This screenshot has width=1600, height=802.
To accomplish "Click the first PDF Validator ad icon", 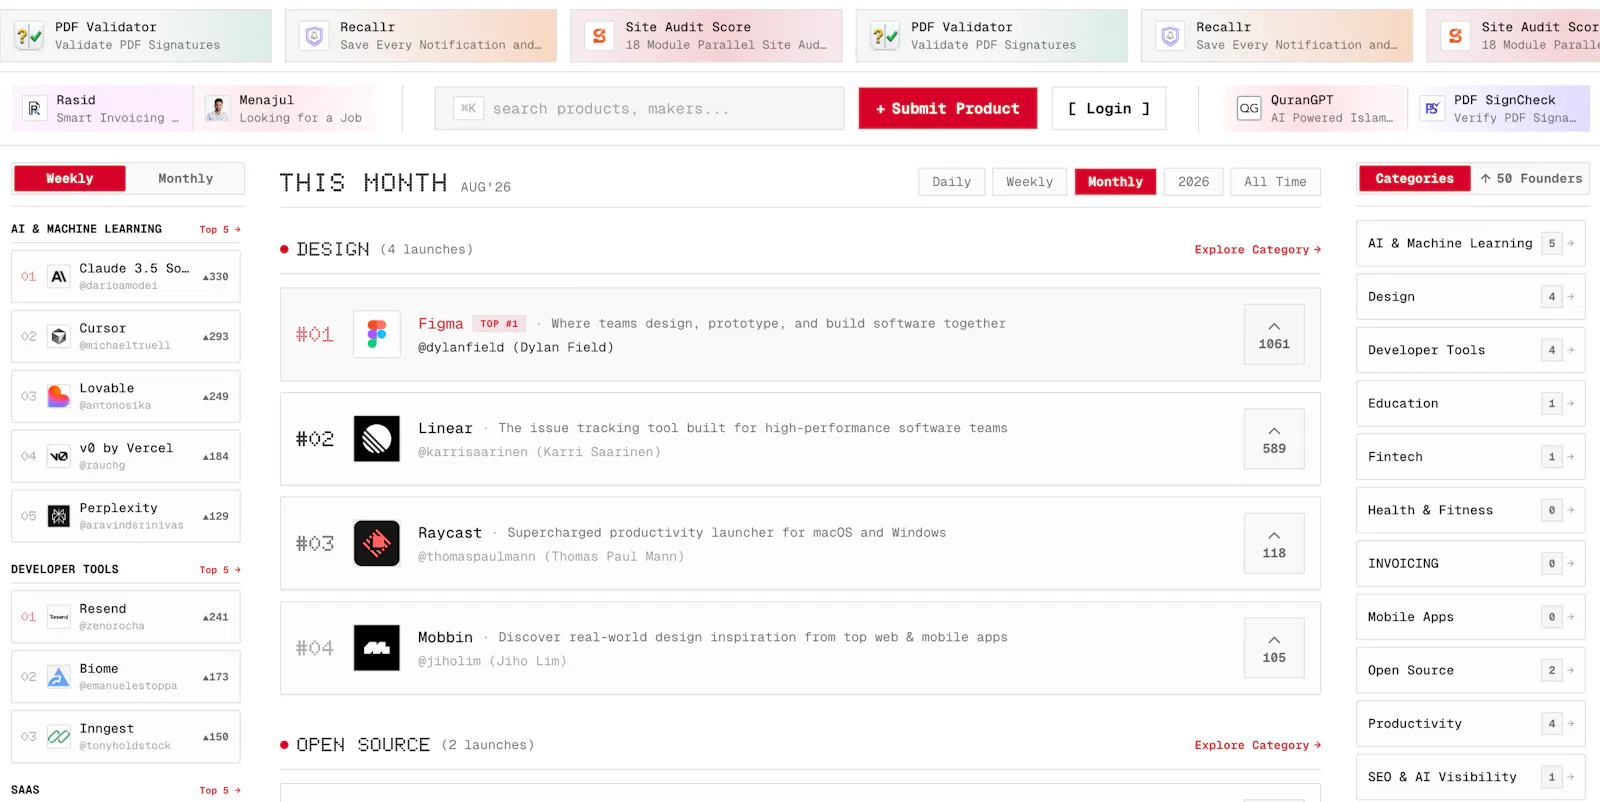I will pyautogui.click(x=29, y=36).
